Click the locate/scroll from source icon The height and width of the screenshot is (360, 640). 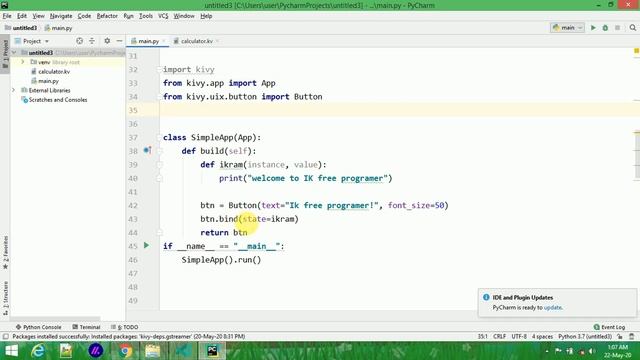tap(80, 41)
